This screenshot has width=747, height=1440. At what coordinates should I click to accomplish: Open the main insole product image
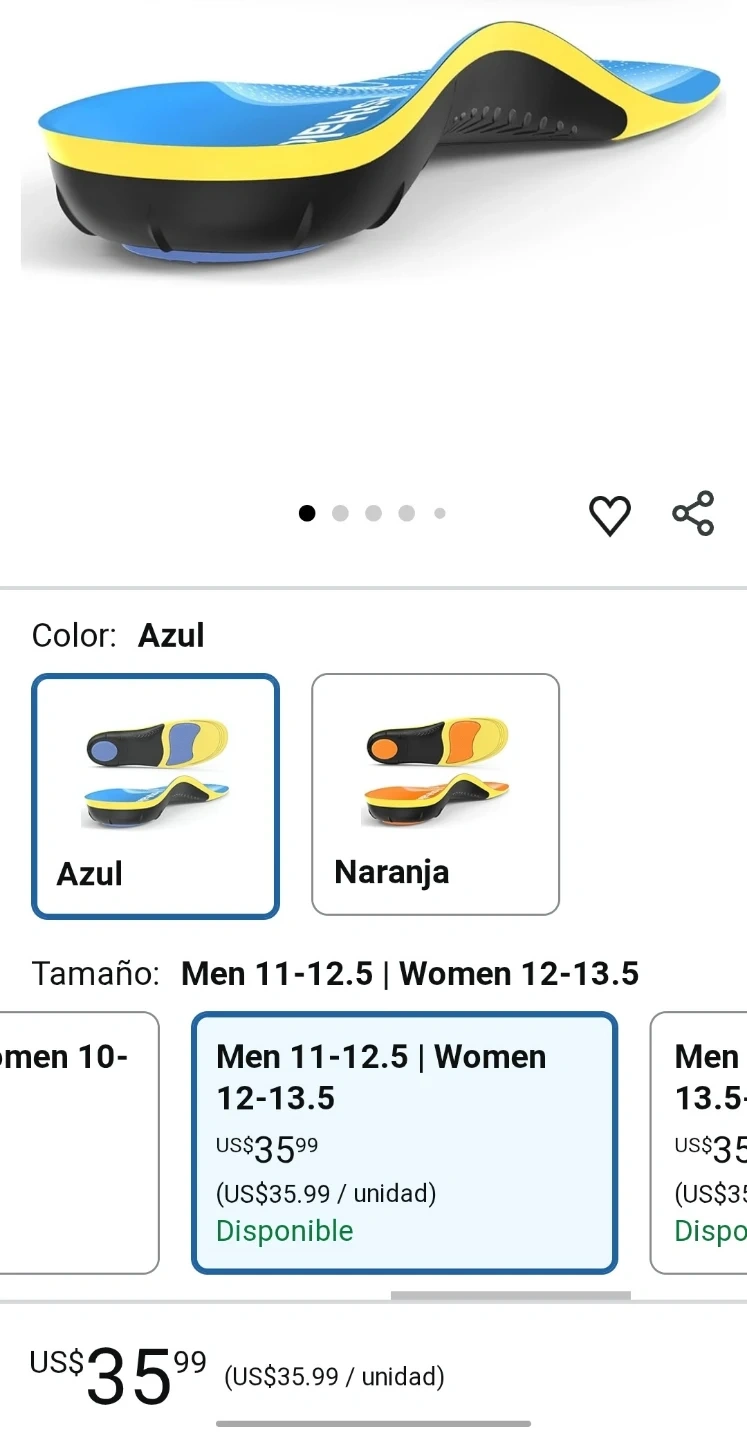pyautogui.click(x=373, y=150)
